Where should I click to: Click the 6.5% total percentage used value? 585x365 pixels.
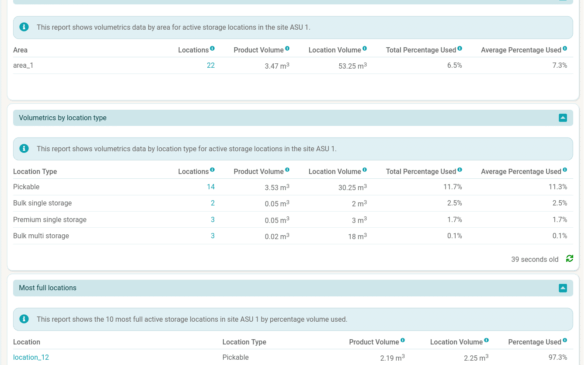click(x=454, y=65)
